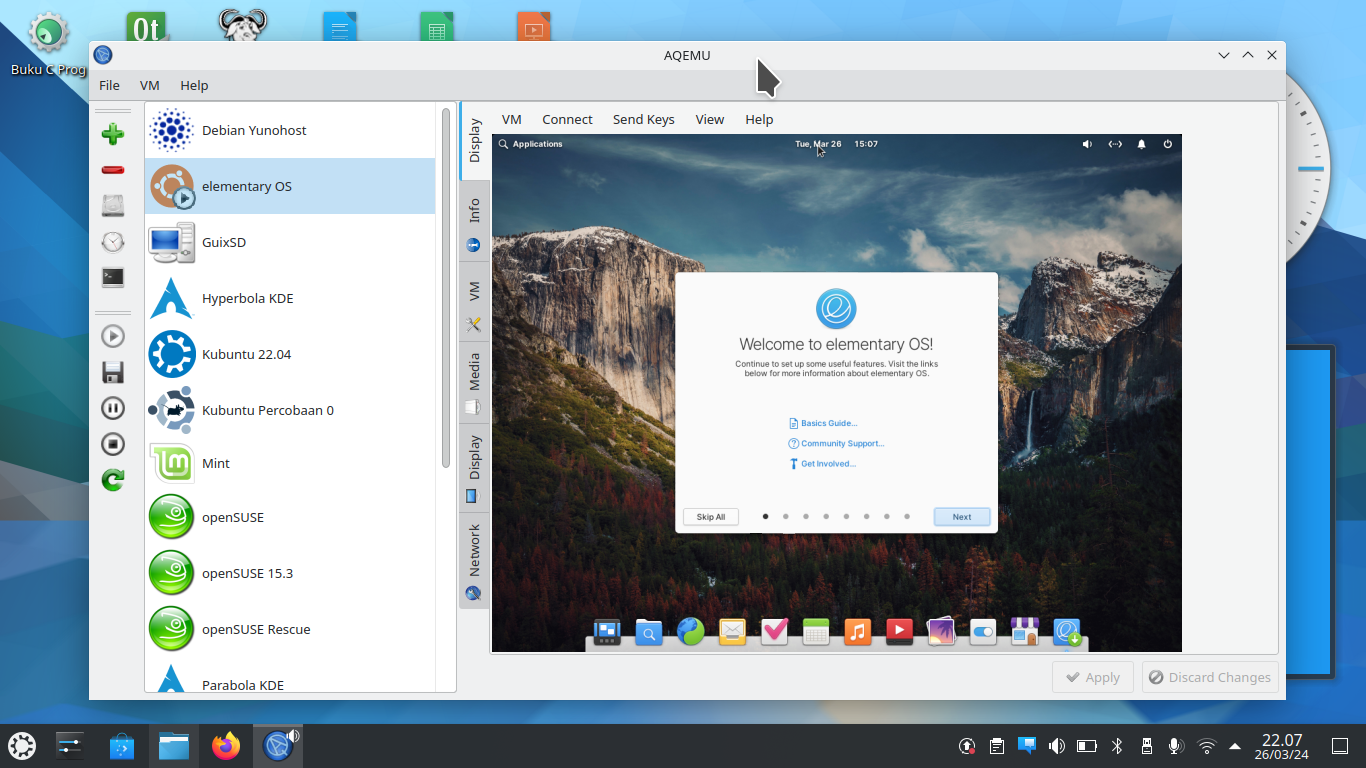Open notifications bell in guest panel
This screenshot has width=1366, height=768.
point(1142,144)
